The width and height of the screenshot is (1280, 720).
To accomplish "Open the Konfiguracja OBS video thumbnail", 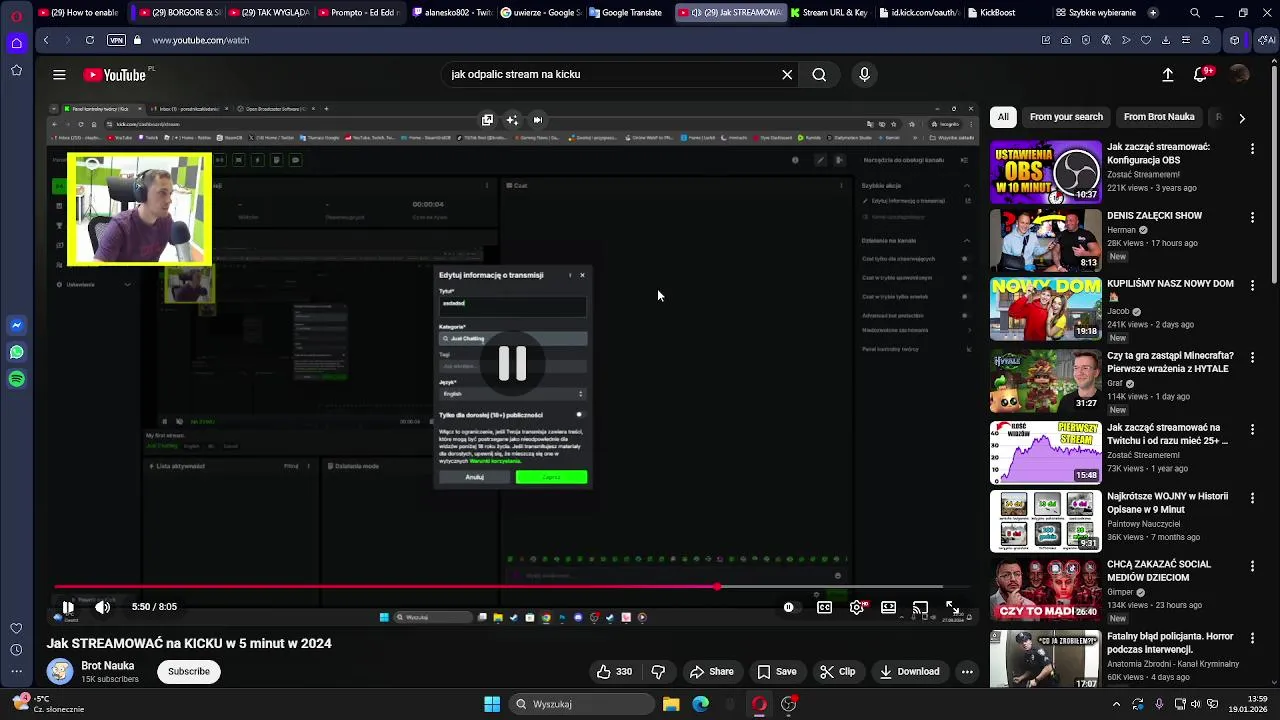I will [1045, 173].
